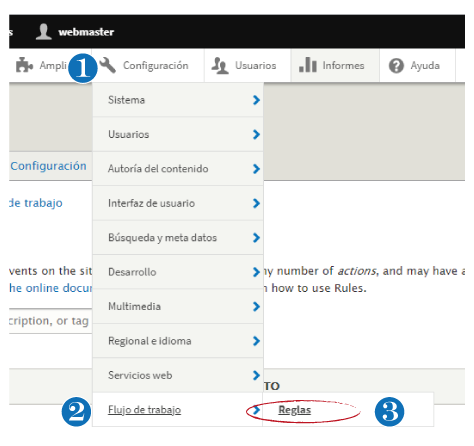Click the bar chart Informes icon
This screenshot has height=446, width=474.
point(308,65)
